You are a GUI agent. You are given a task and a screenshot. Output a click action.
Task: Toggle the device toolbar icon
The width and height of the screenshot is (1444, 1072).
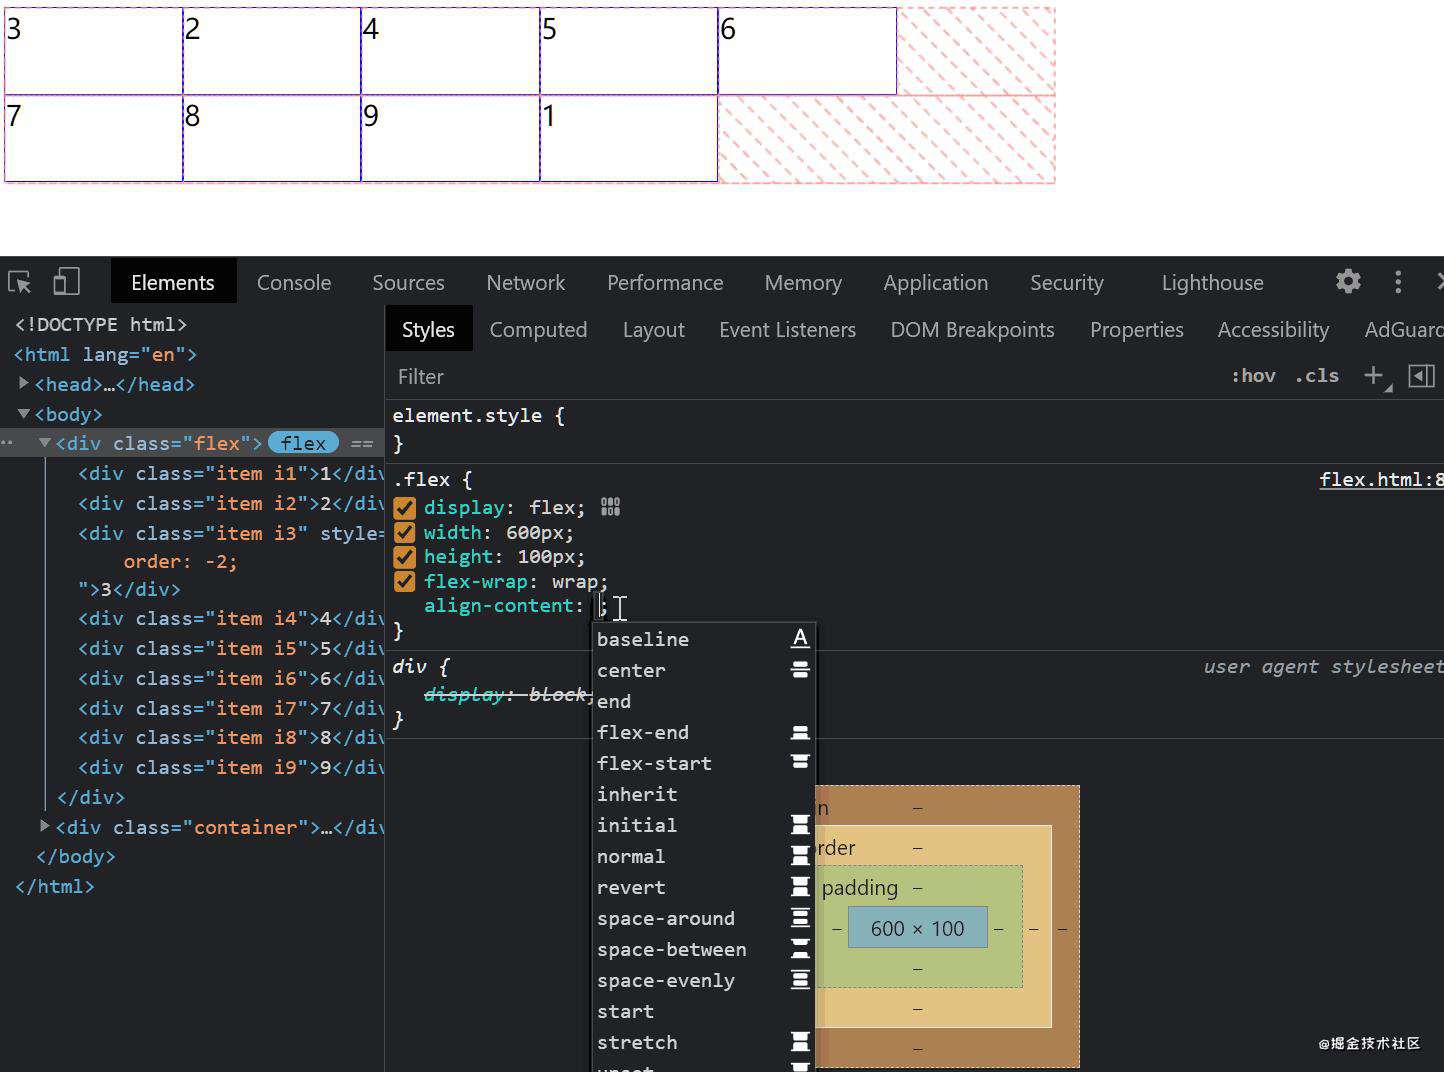(x=66, y=282)
